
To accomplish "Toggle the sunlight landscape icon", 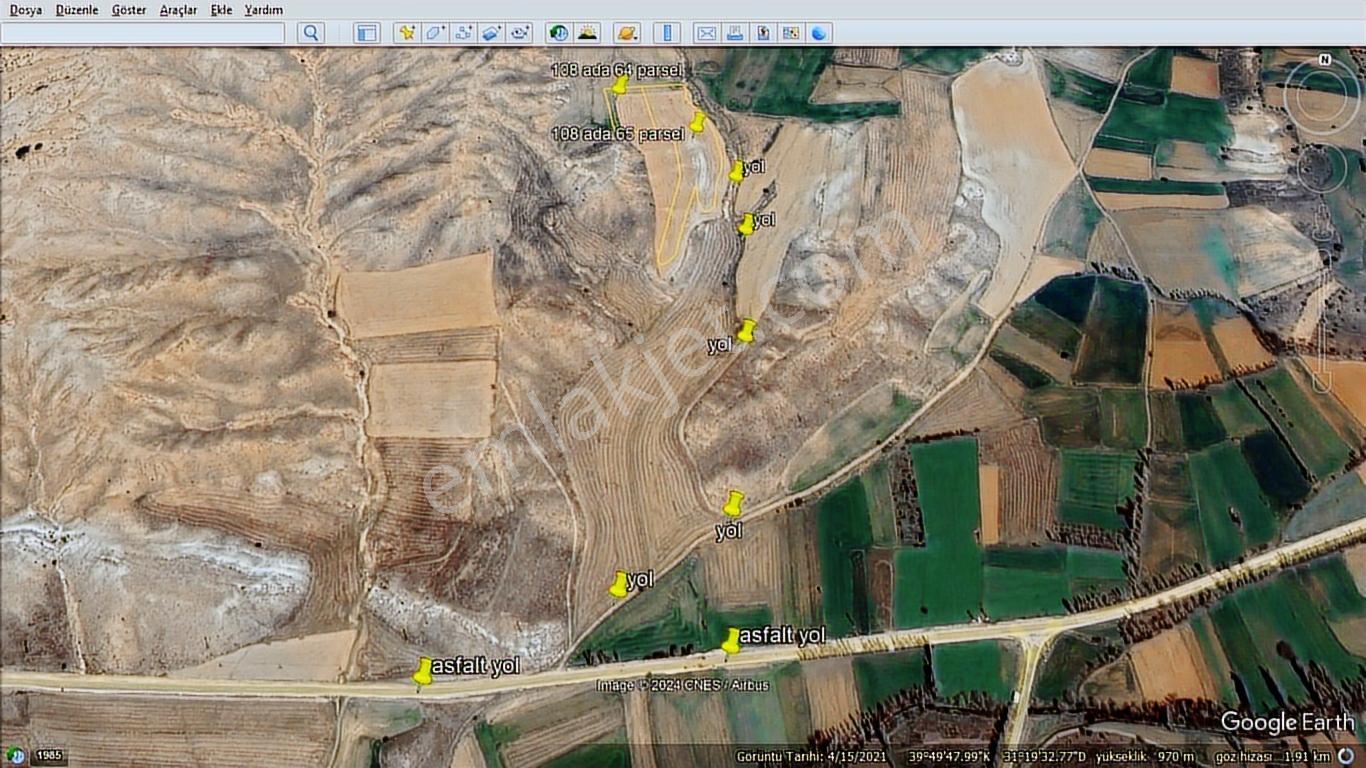I will click(587, 33).
